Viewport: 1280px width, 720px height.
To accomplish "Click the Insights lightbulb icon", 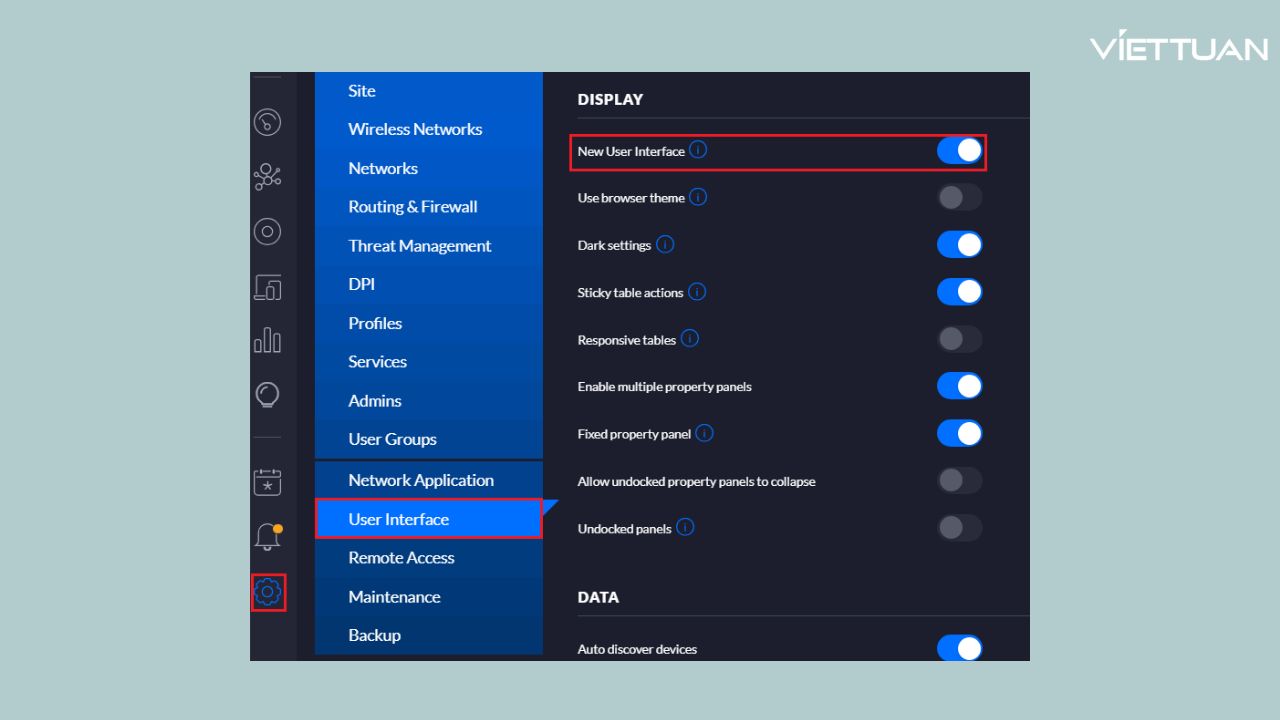I will 267,395.
